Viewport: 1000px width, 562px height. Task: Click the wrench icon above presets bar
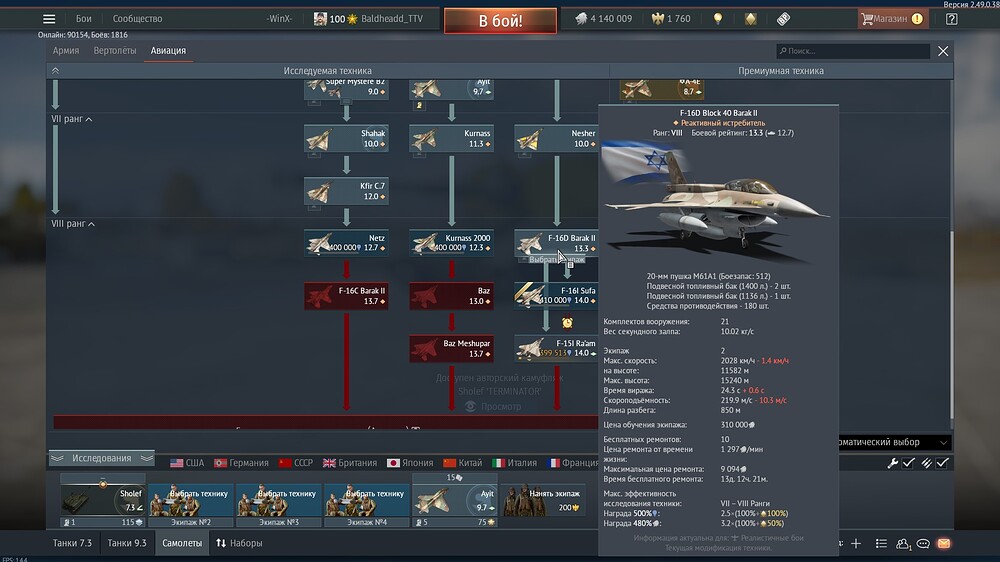pos(893,463)
